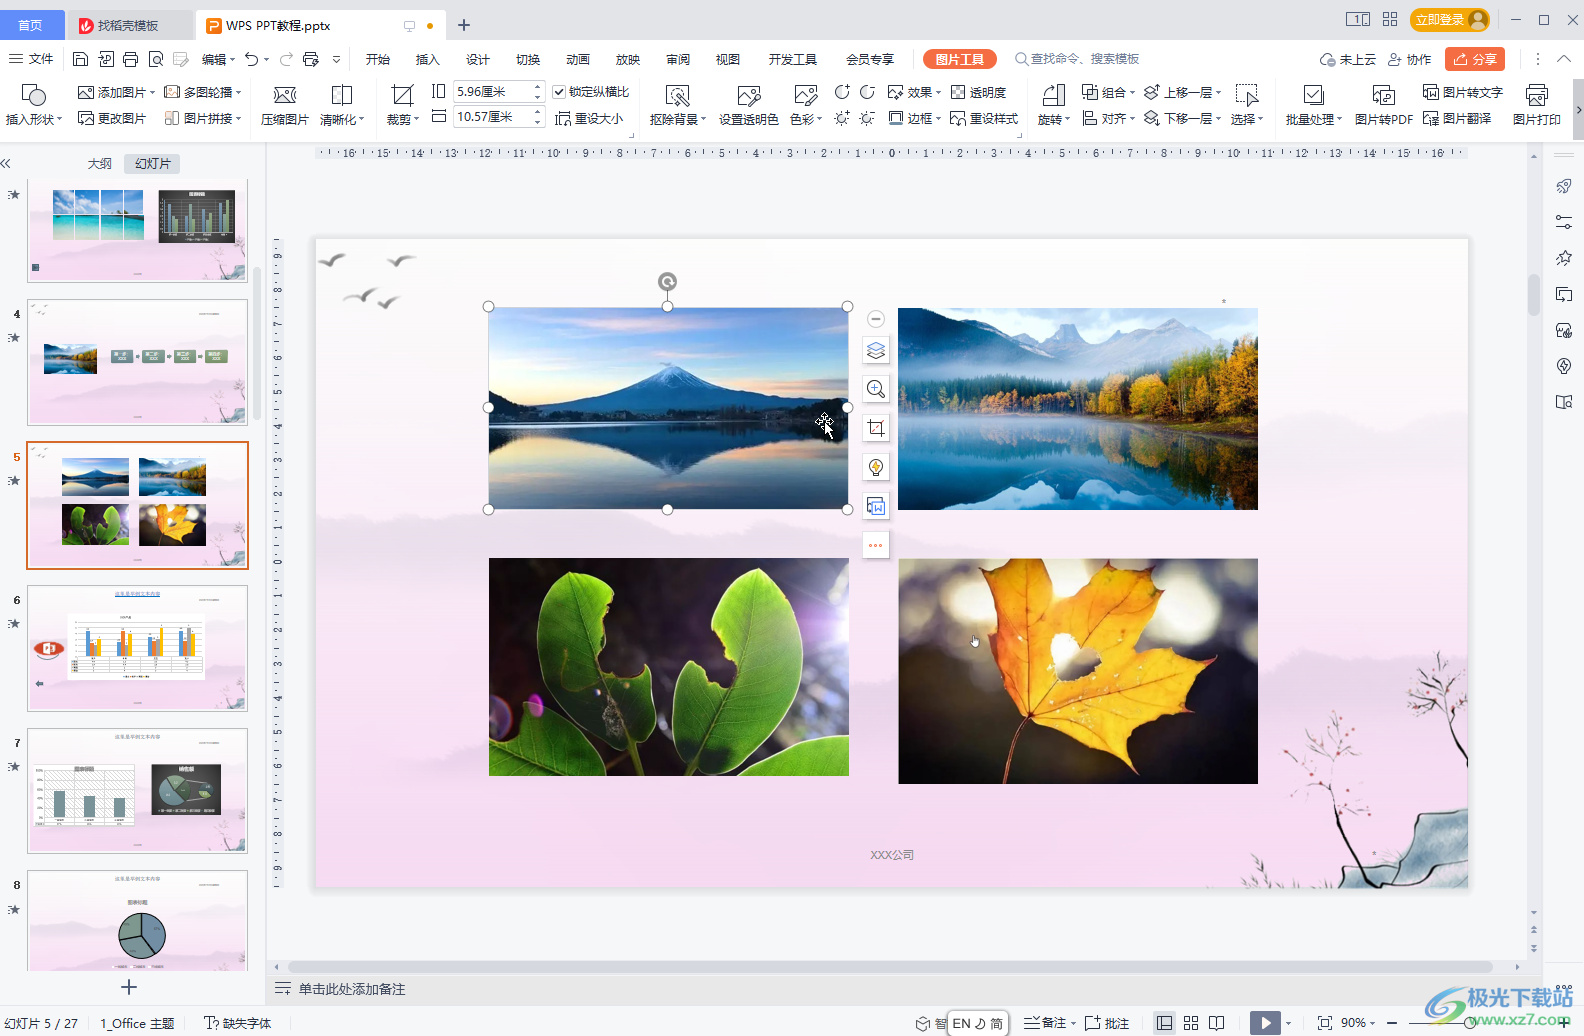The image size is (1584, 1036).
Task: Open the 插入 ribbon tab
Action: point(428,59)
